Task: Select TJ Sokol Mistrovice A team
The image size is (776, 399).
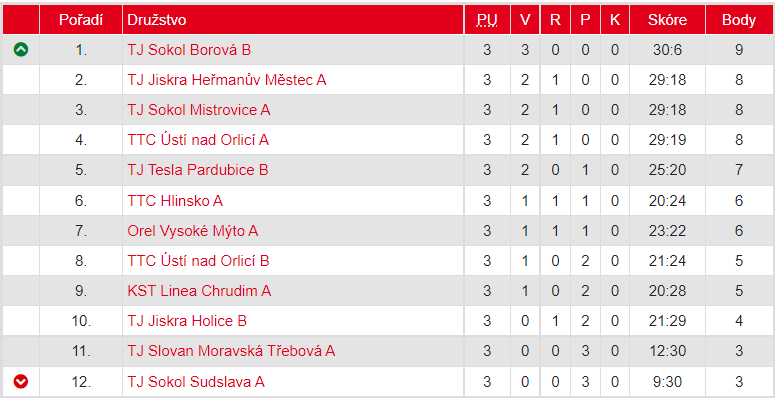Action: (x=199, y=110)
